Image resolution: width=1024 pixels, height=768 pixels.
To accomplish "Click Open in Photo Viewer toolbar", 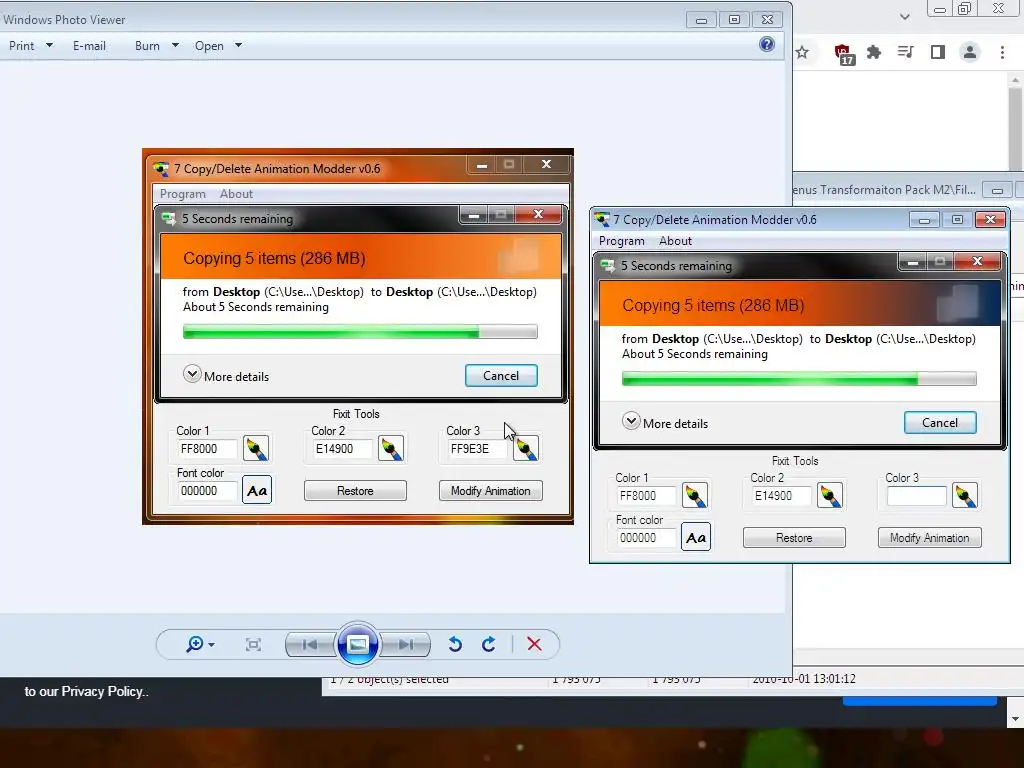I will click(209, 46).
